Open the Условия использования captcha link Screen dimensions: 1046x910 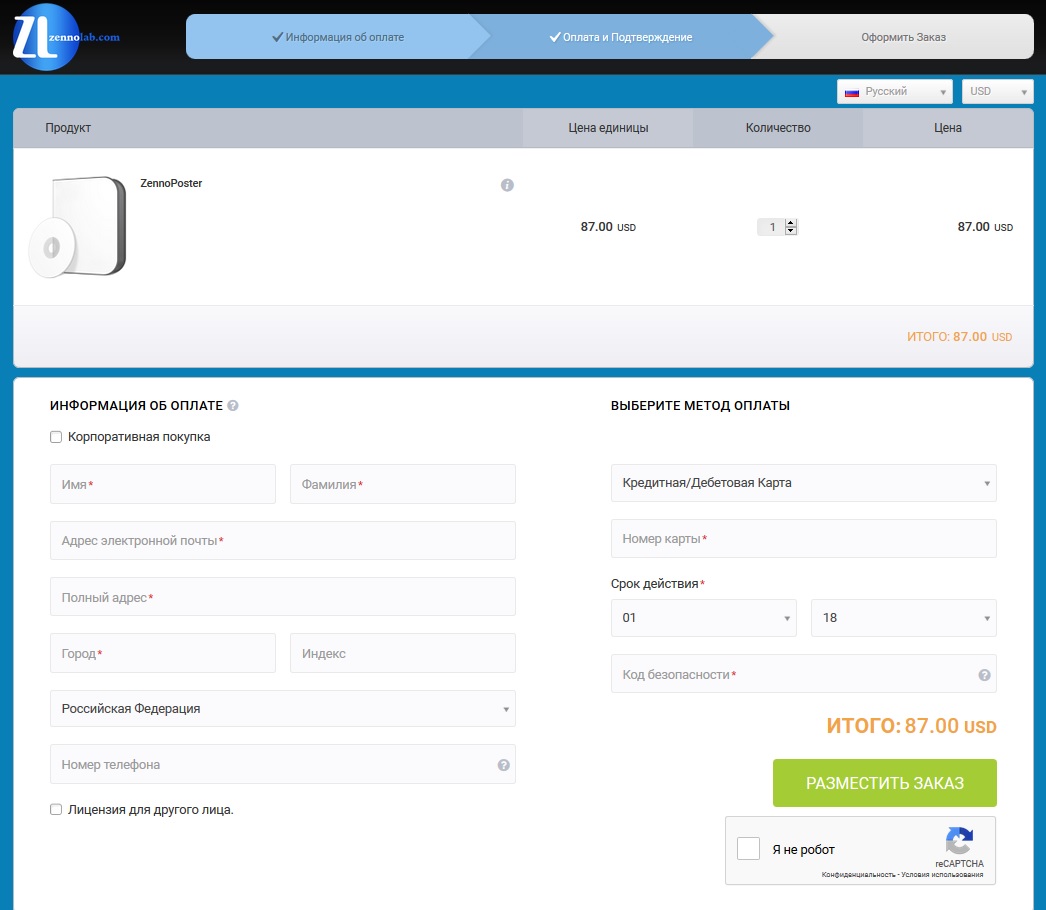(942, 875)
